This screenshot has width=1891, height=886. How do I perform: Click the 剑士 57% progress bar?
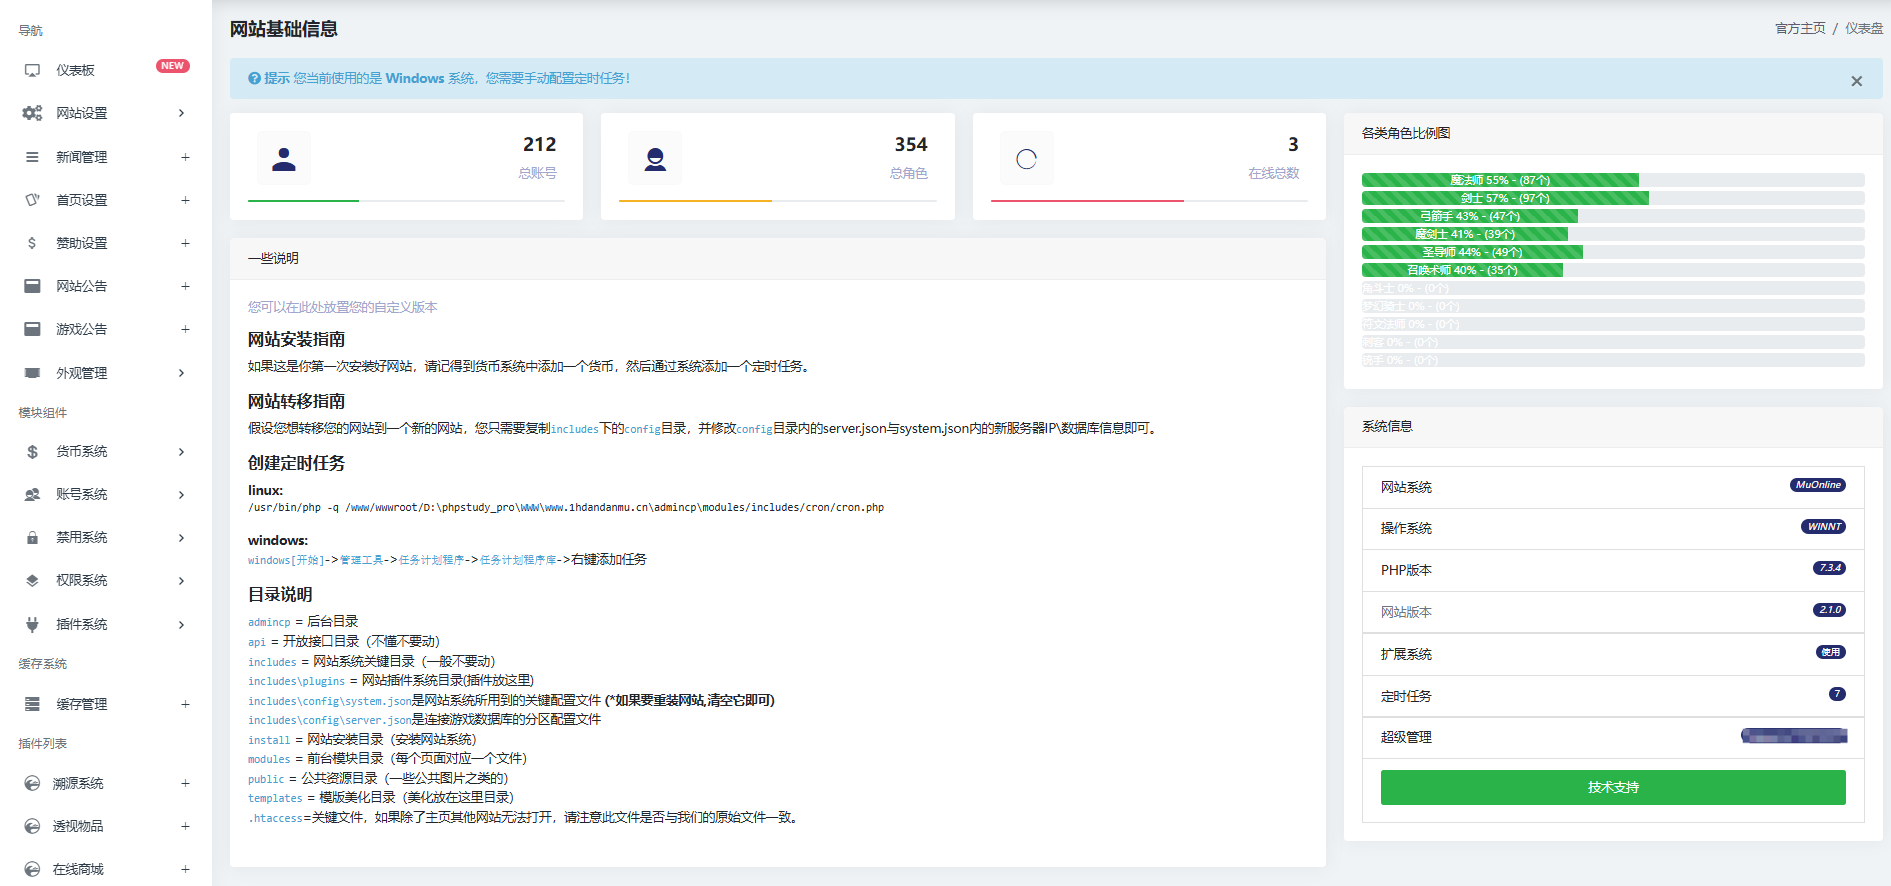1504,198
